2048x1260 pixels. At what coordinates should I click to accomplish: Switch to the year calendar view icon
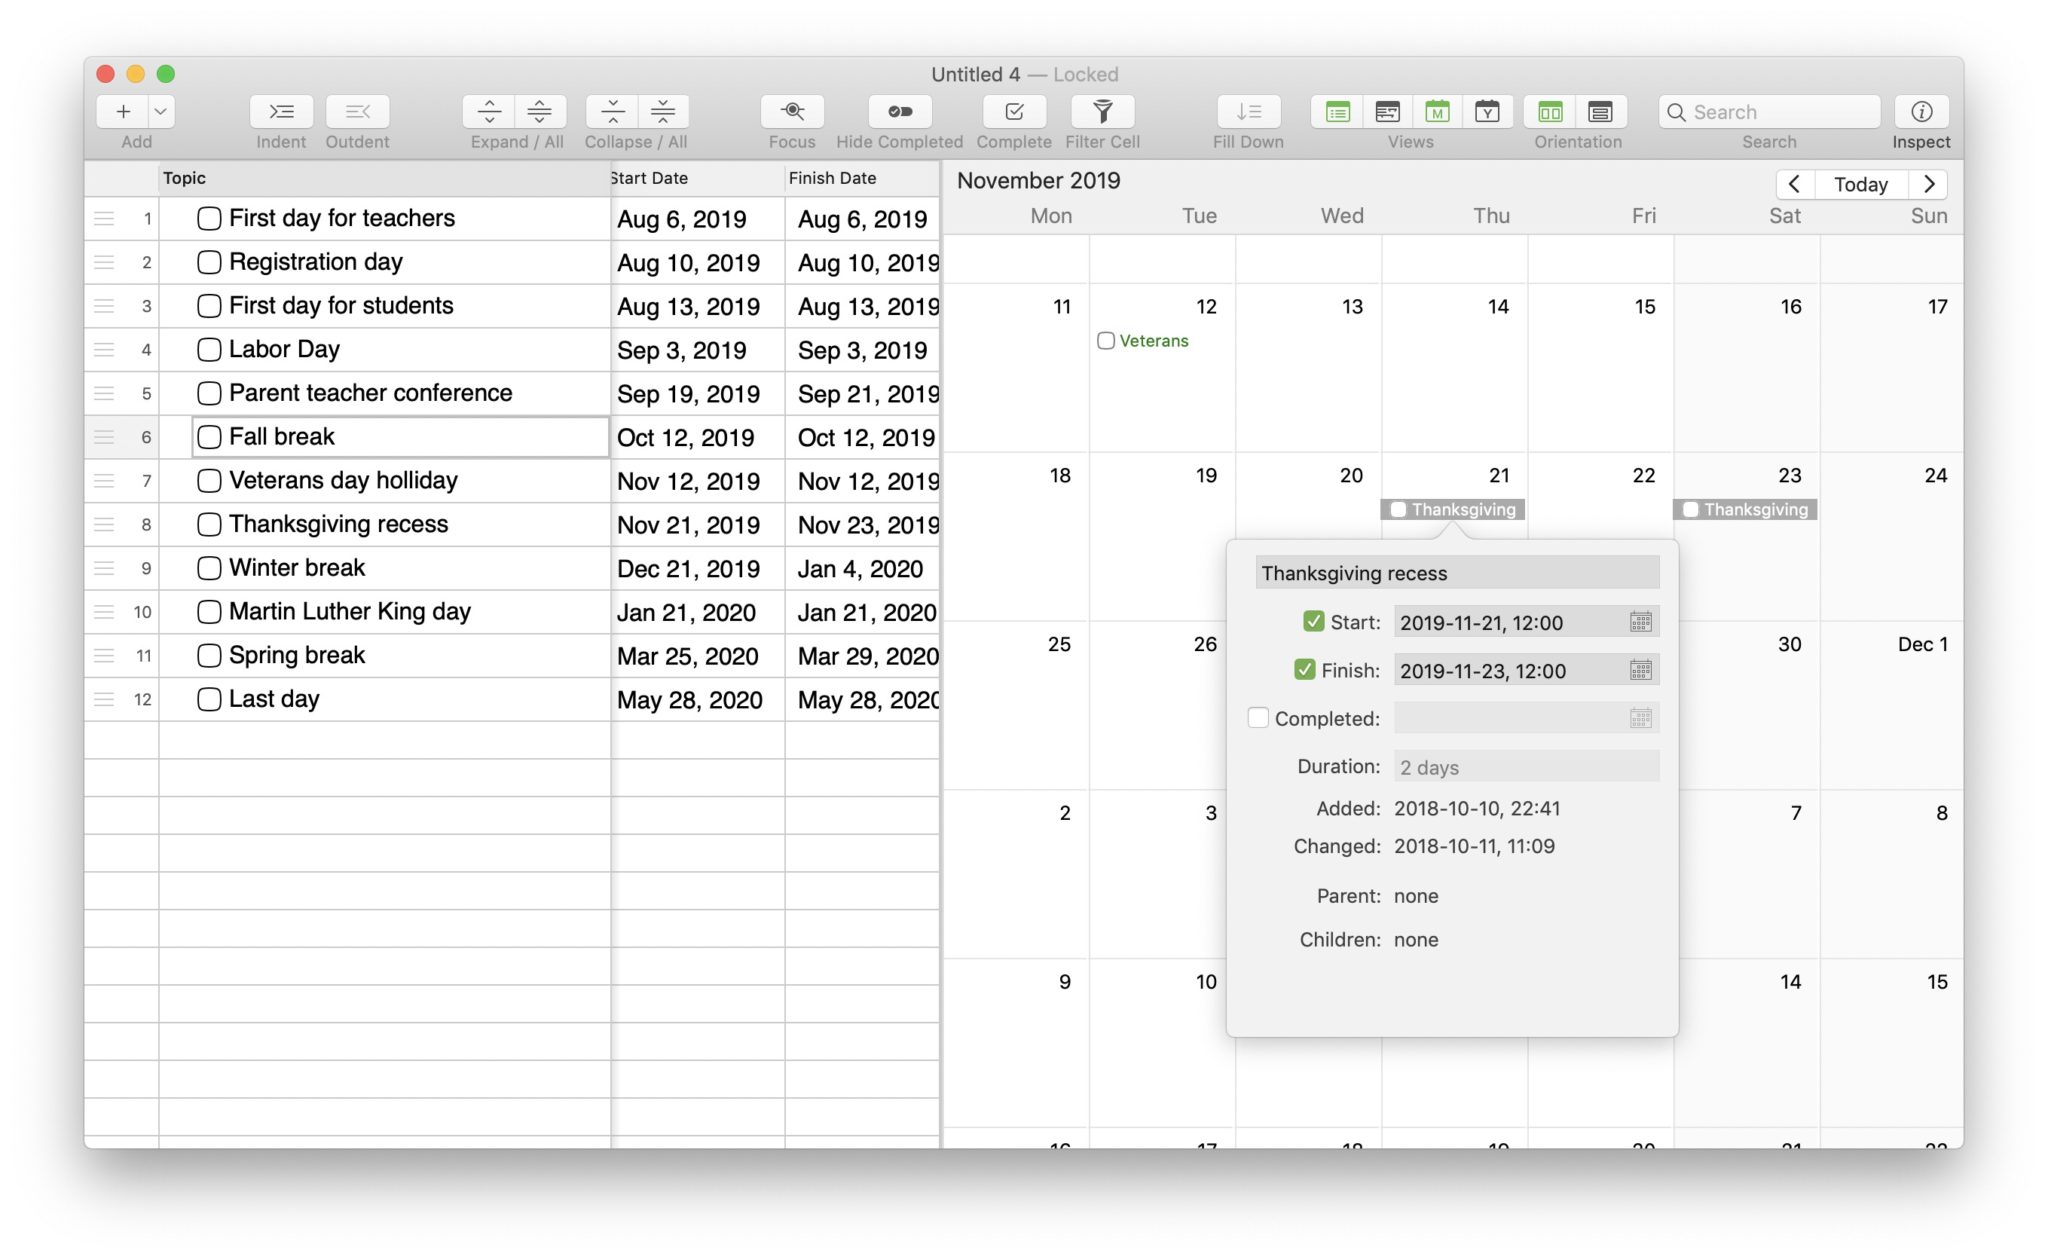click(1487, 111)
